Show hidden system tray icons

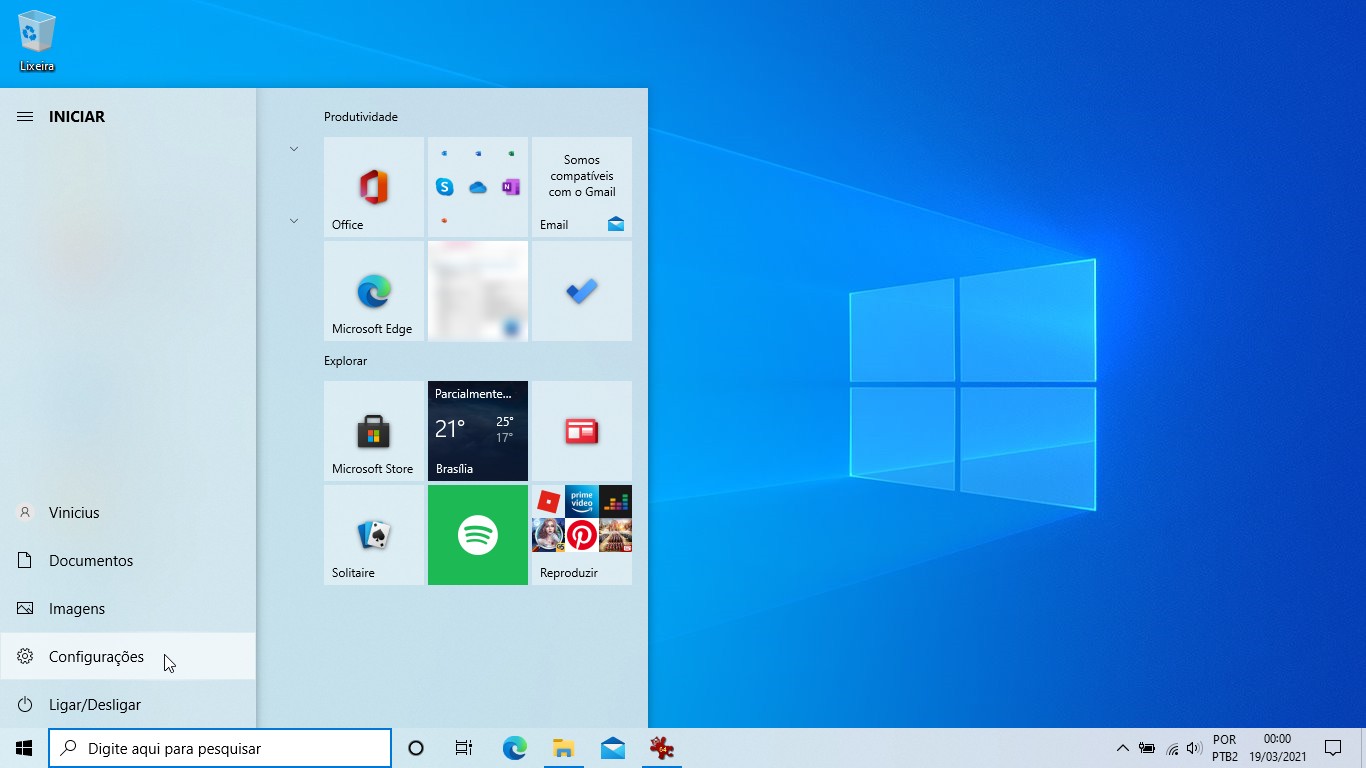tap(1122, 748)
